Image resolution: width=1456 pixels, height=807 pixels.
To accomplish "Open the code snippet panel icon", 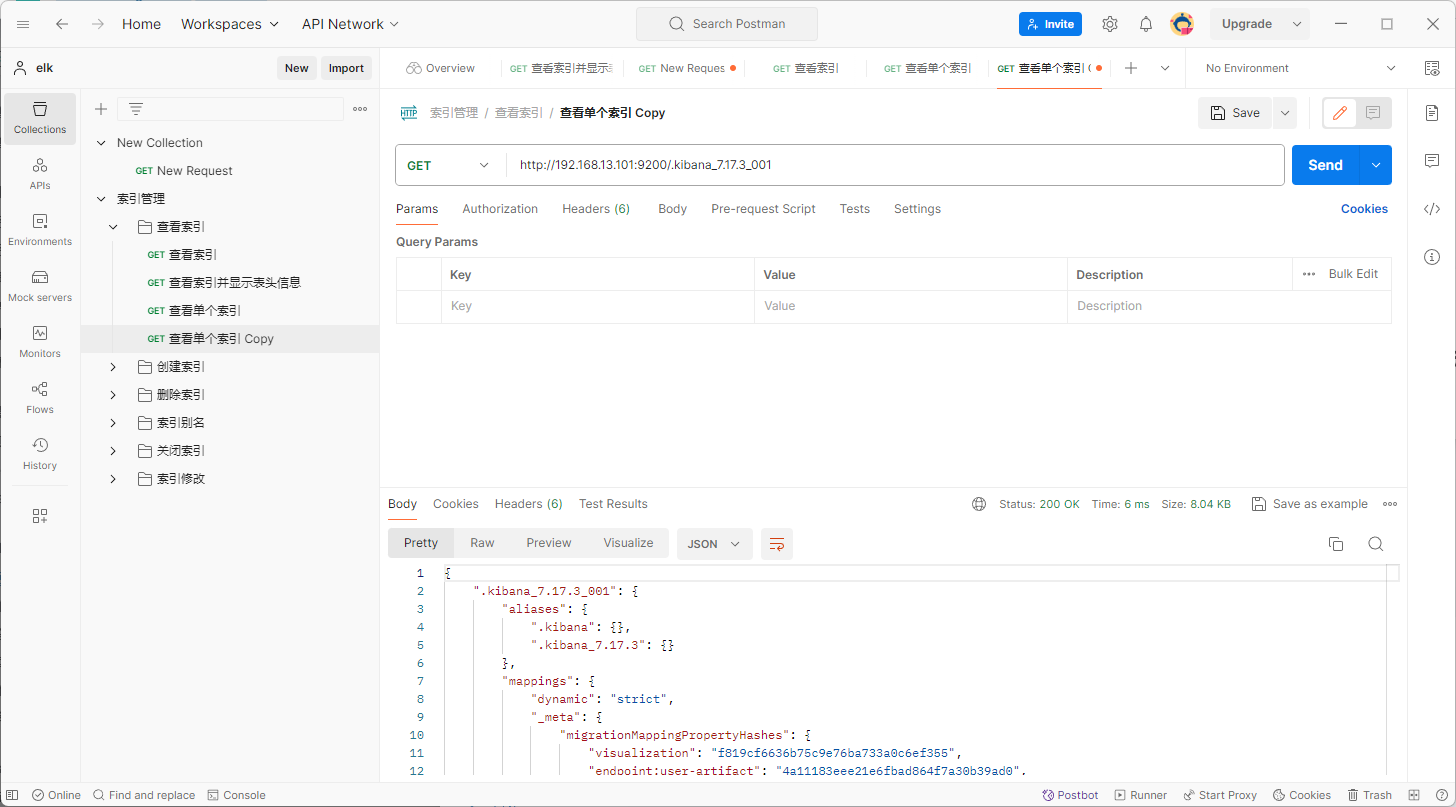I will click(1431, 209).
